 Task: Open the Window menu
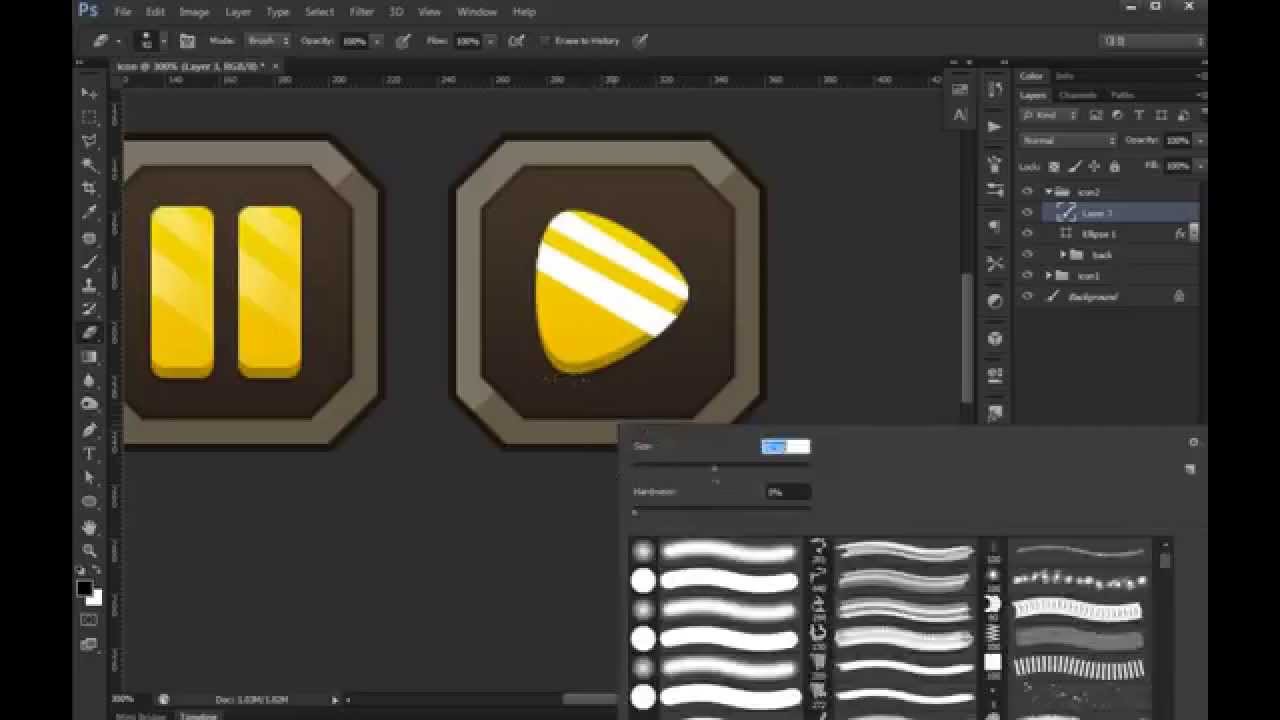point(477,12)
